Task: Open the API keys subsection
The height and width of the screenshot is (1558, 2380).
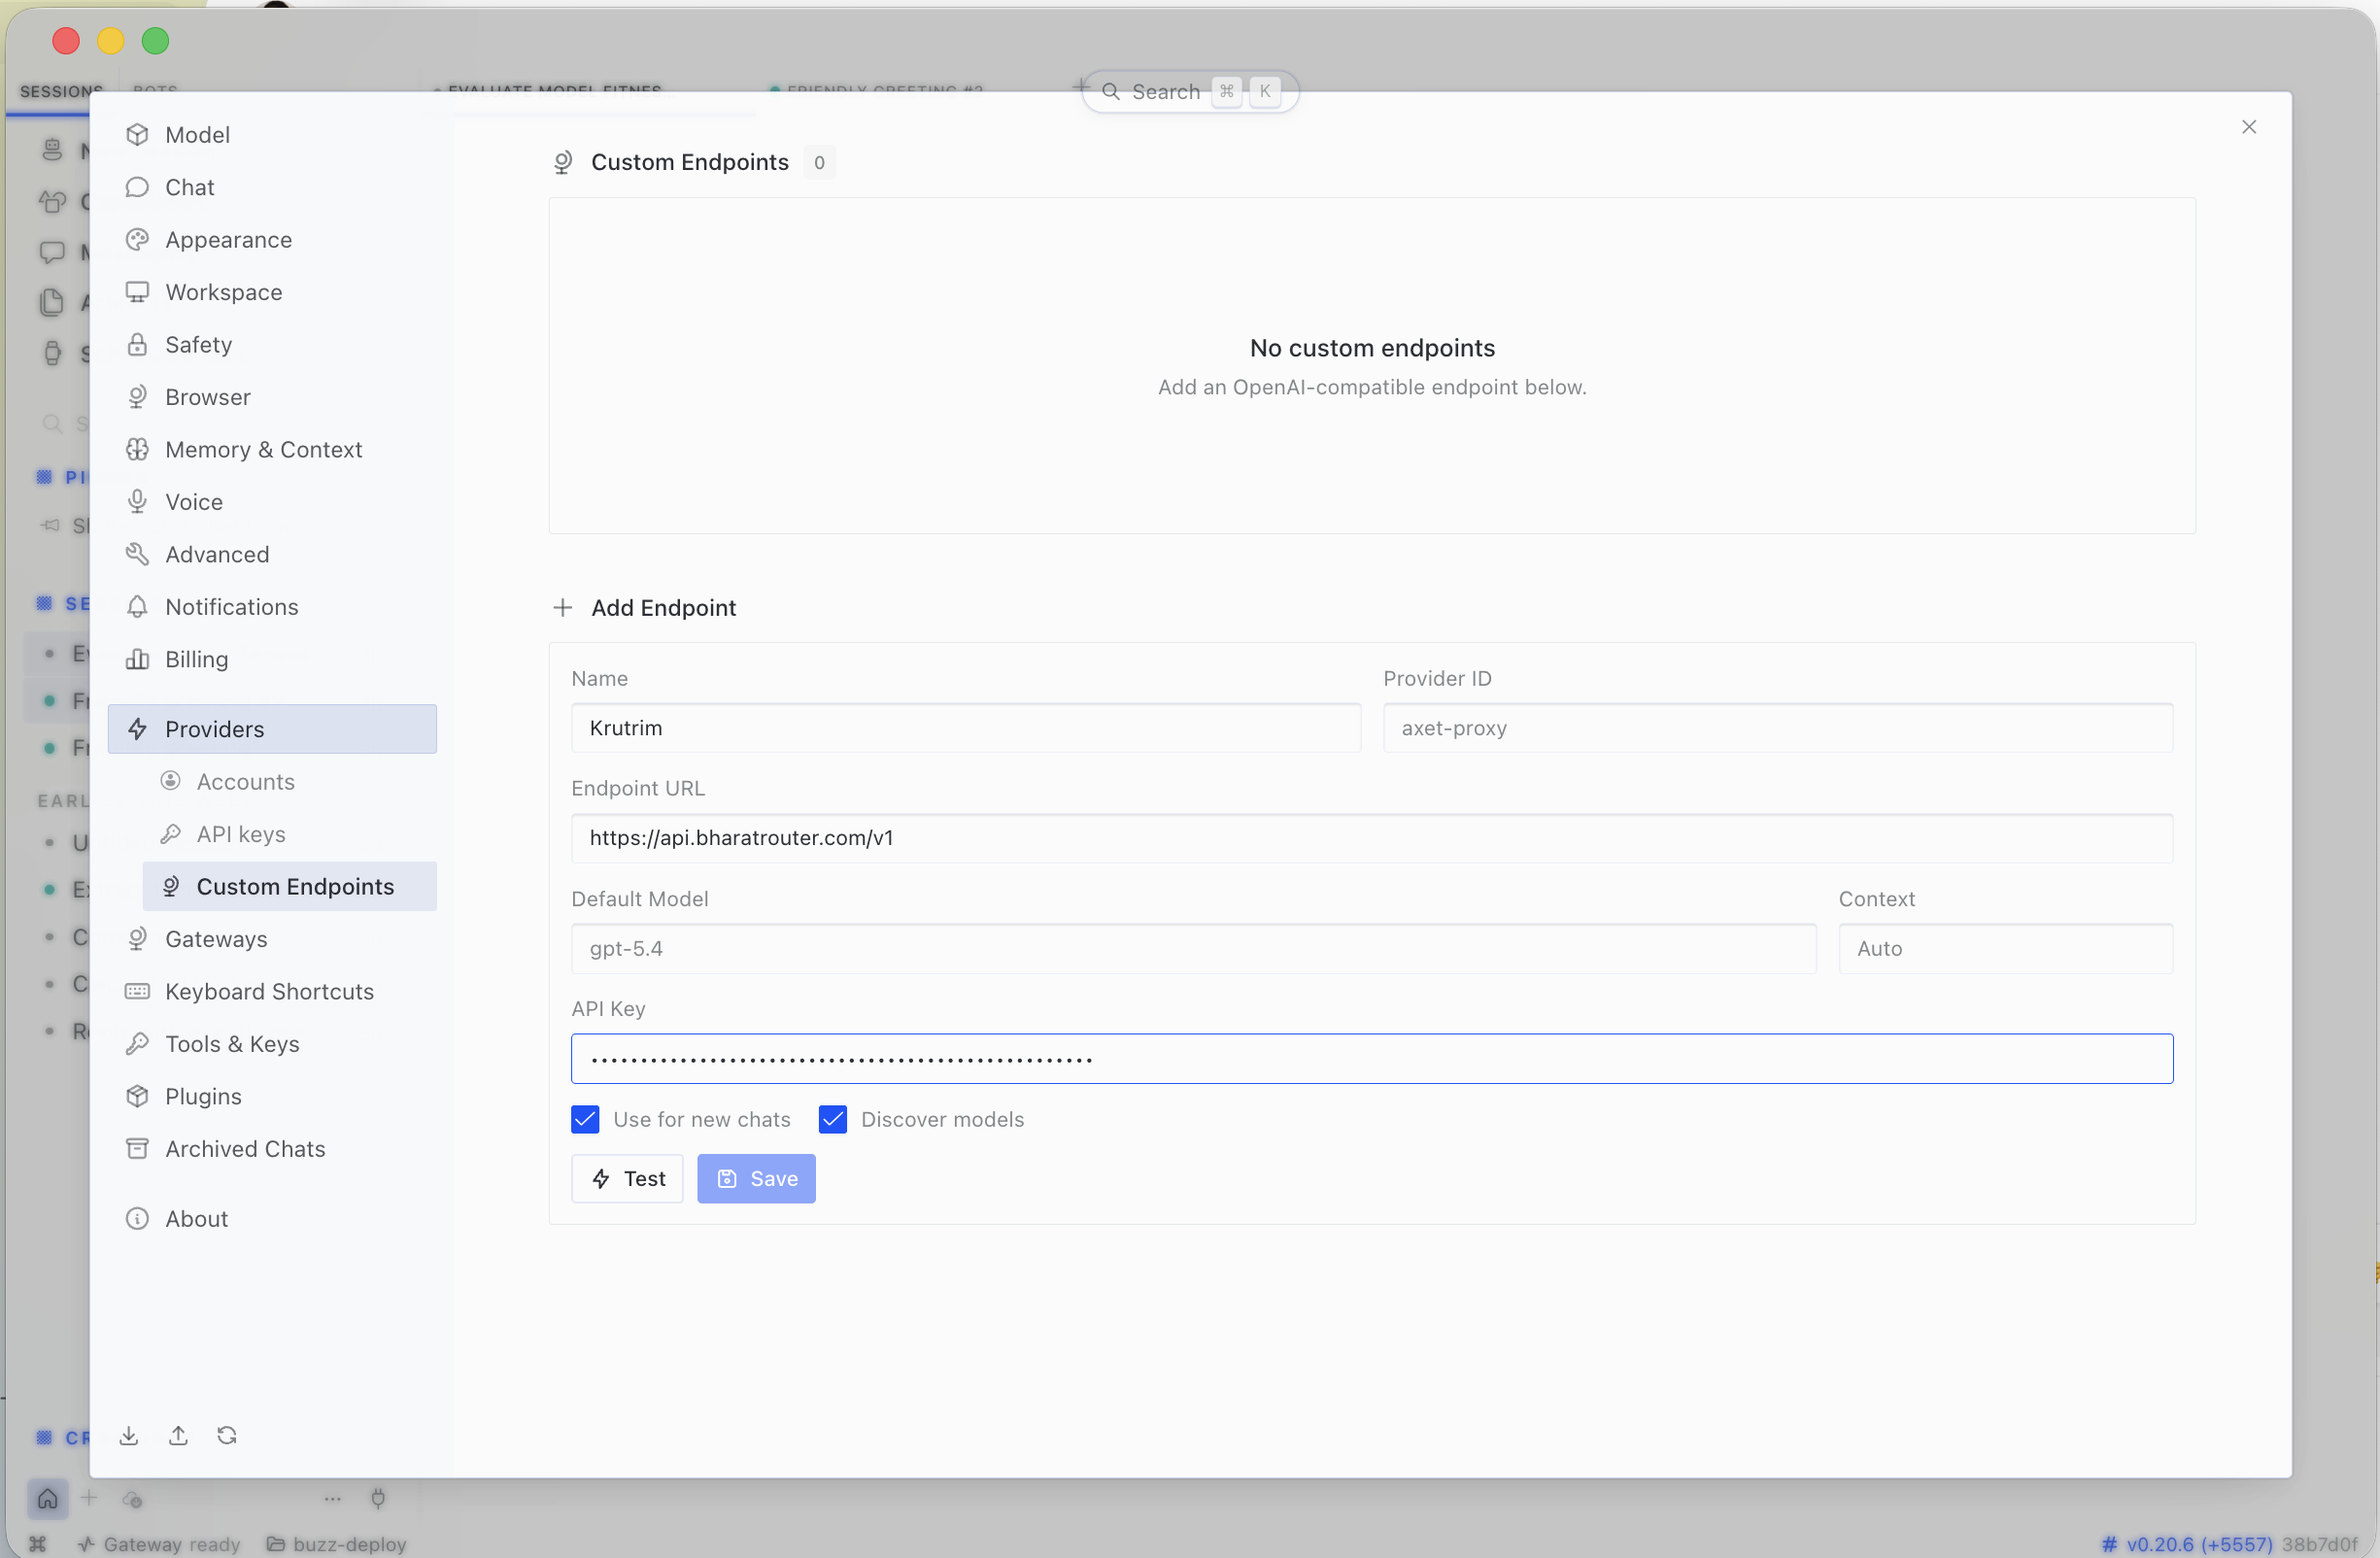Action: click(289, 834)
